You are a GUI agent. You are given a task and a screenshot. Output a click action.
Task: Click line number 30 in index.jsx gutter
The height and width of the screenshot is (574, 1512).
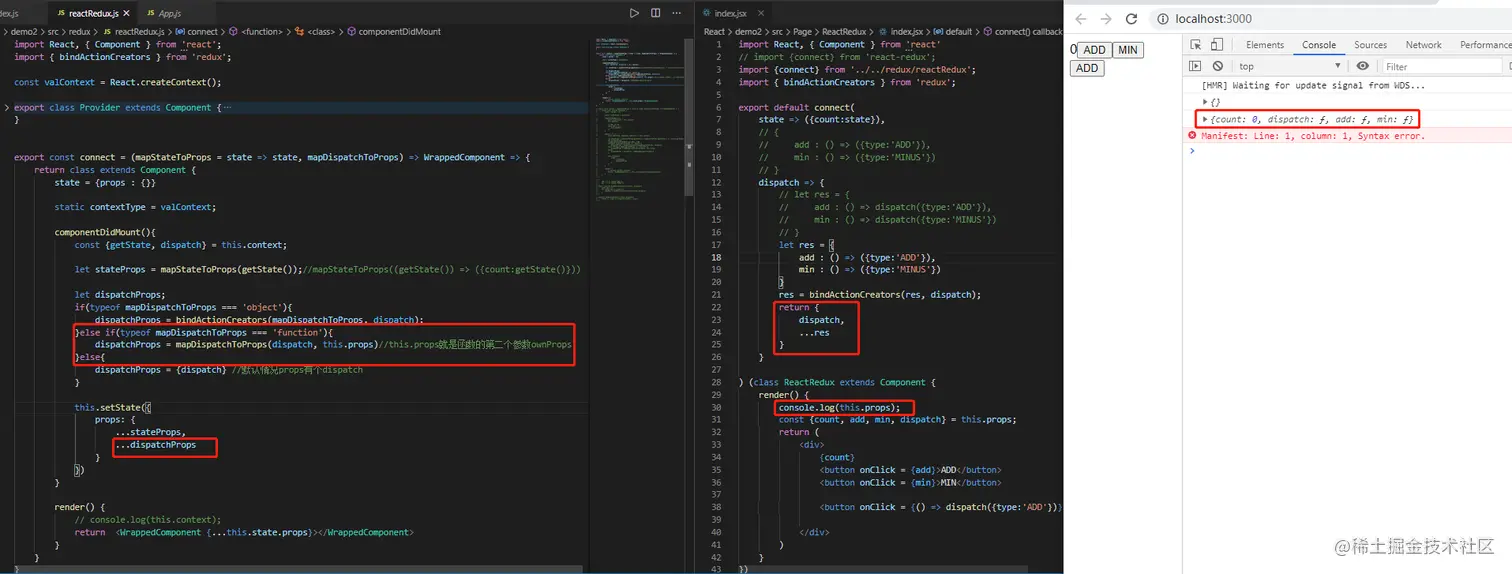click(715, 407)
